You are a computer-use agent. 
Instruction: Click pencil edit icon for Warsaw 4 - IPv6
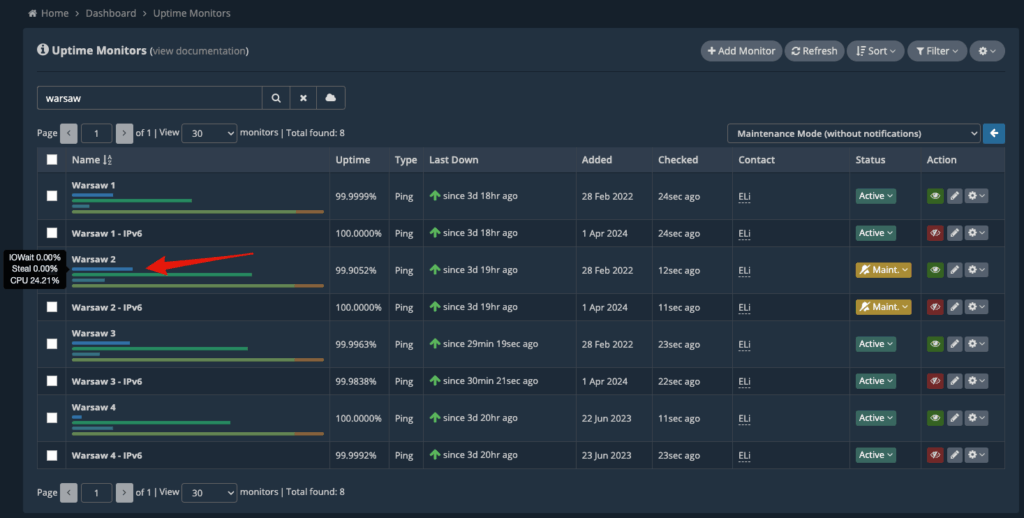tap(954, 455)
